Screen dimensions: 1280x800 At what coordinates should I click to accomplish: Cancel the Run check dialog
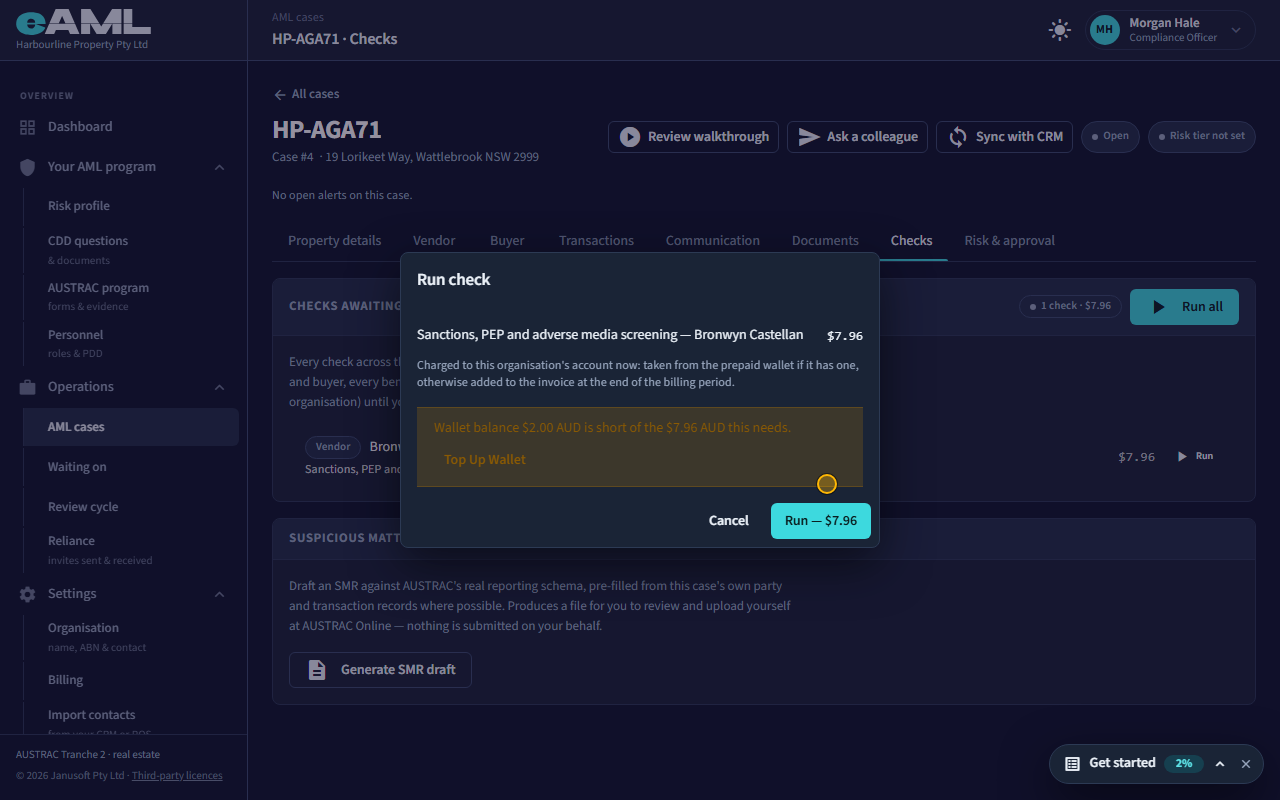tap(729, 521)
